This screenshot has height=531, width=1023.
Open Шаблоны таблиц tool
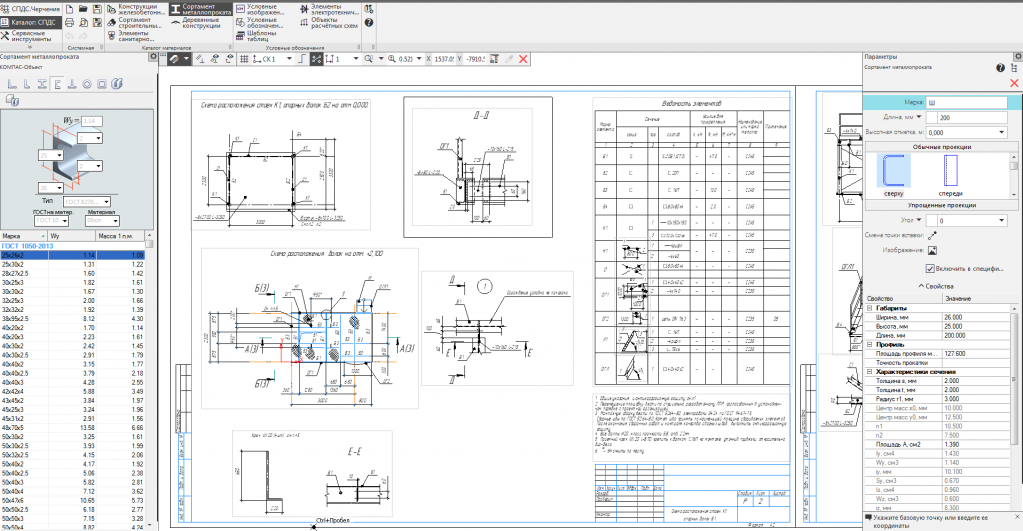(256, 35)
